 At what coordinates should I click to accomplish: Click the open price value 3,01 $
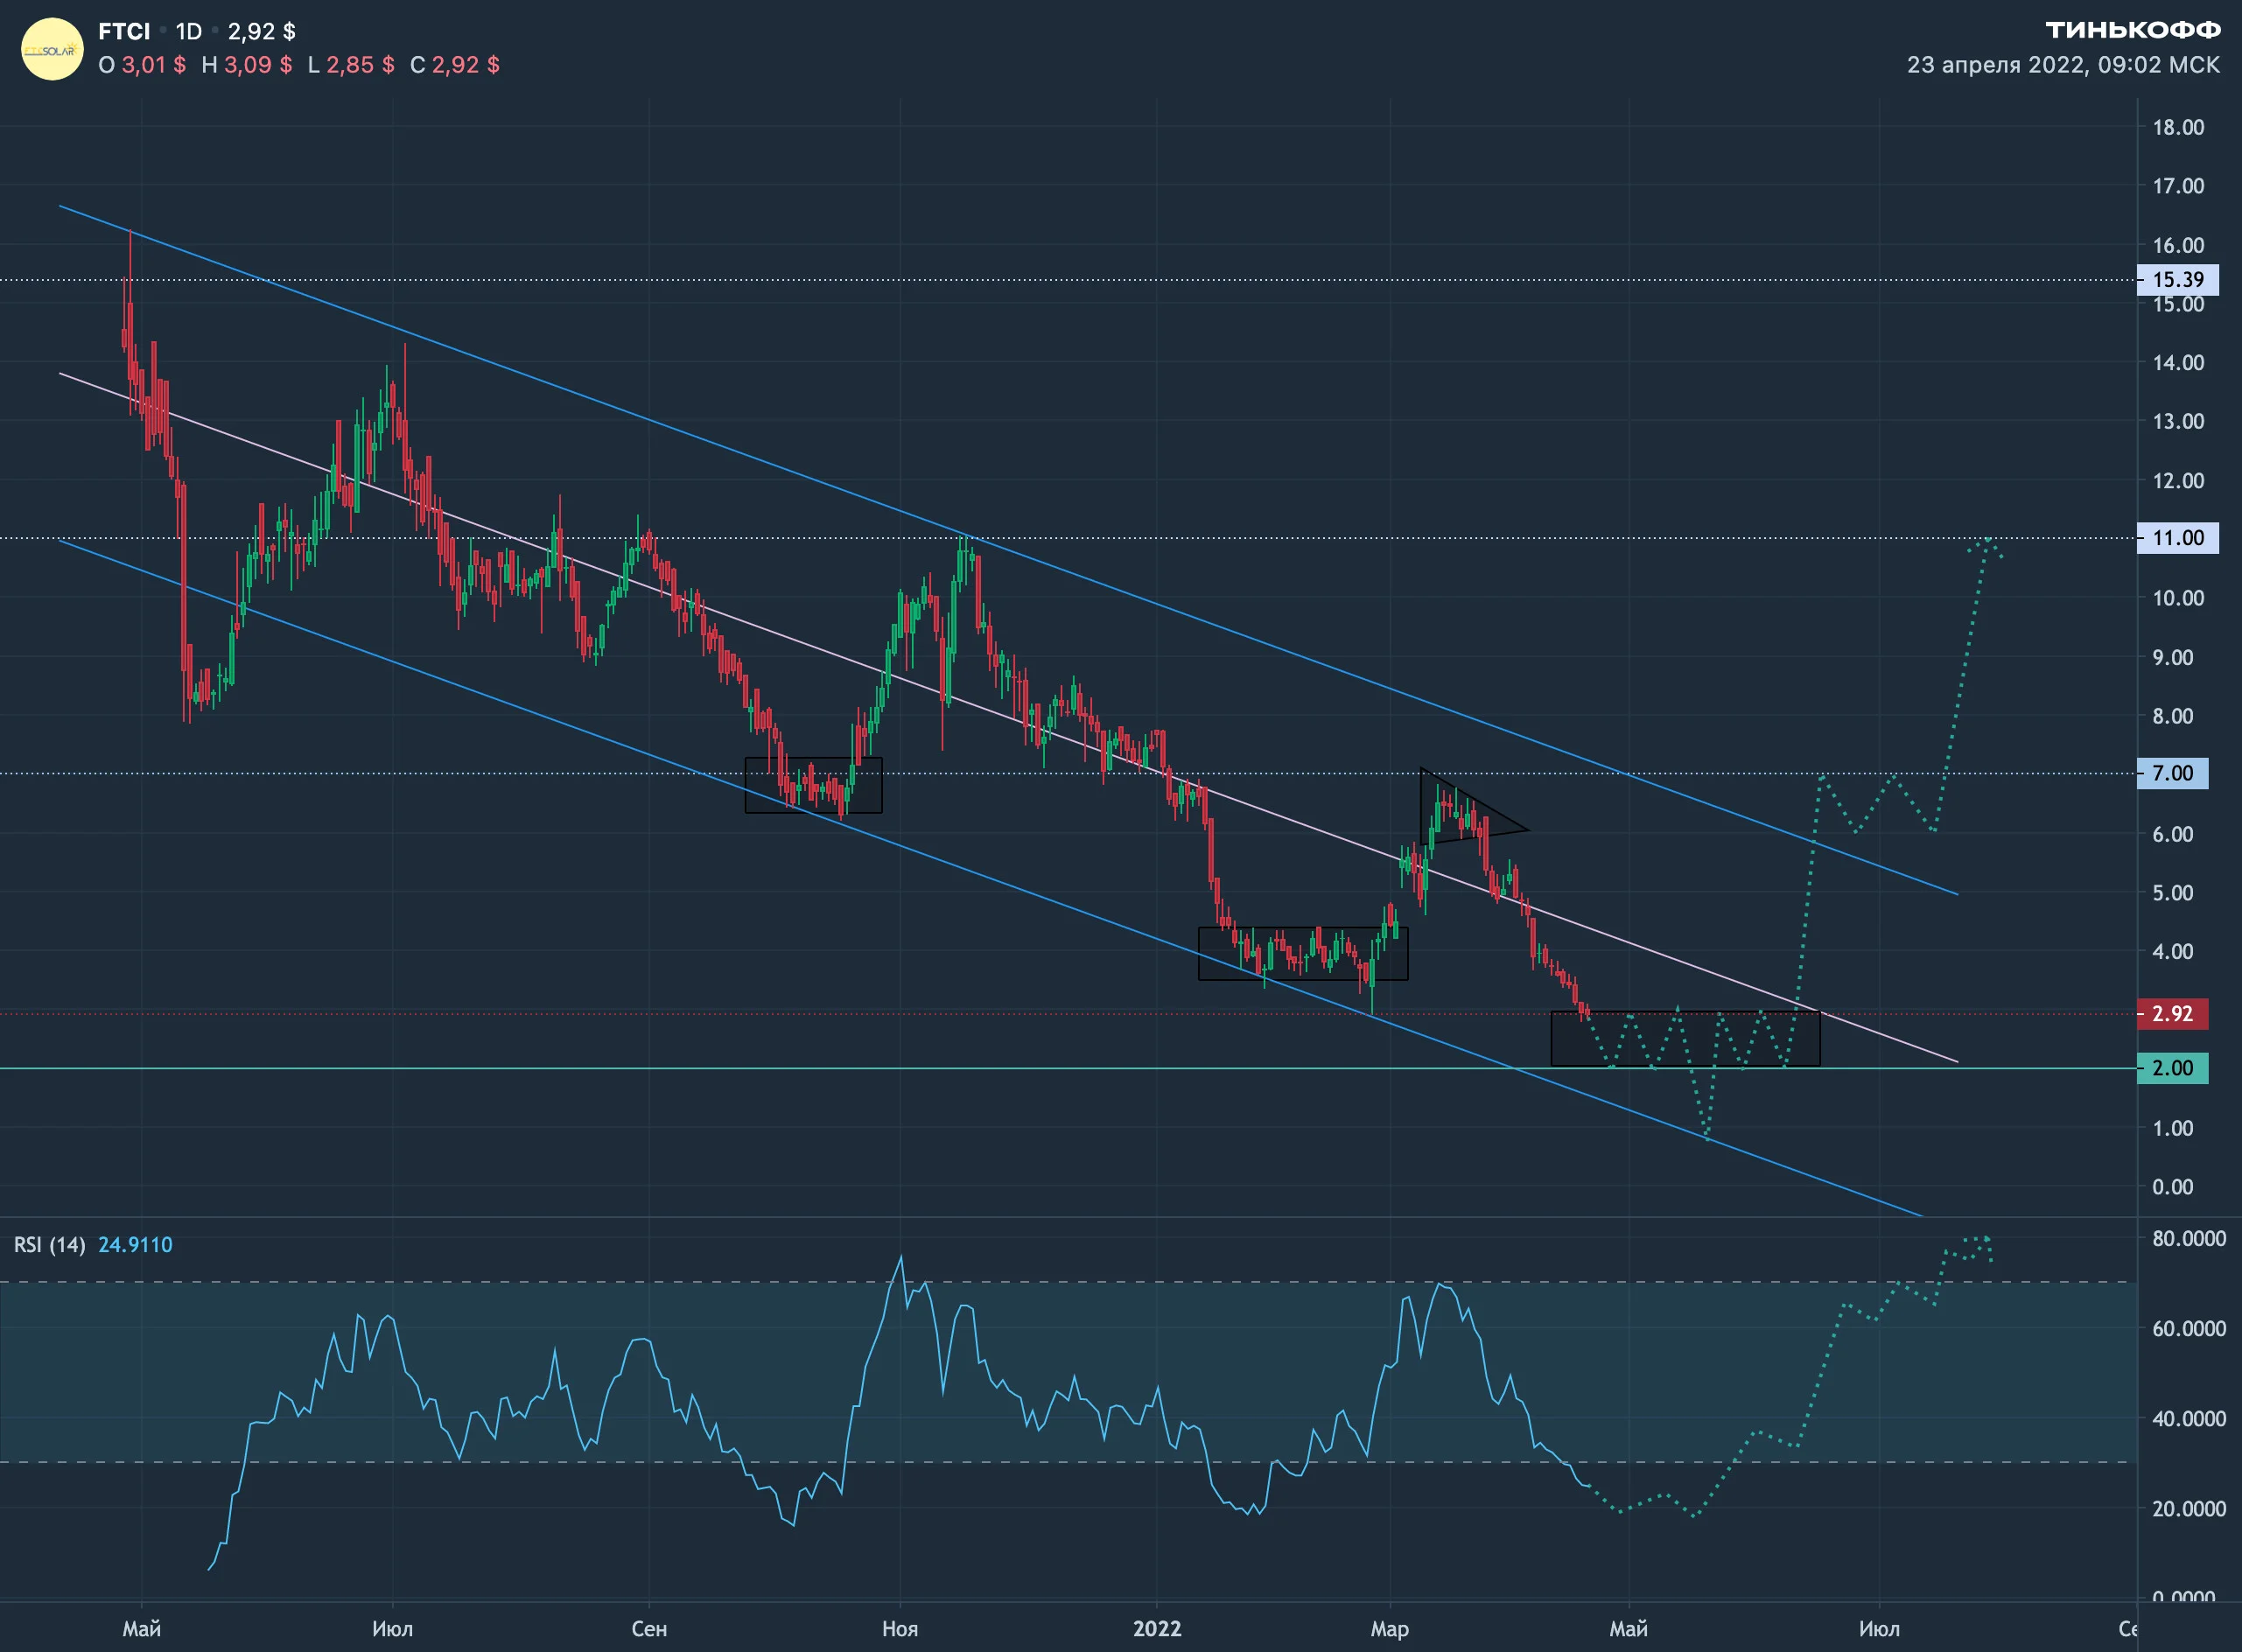(153, 65)
